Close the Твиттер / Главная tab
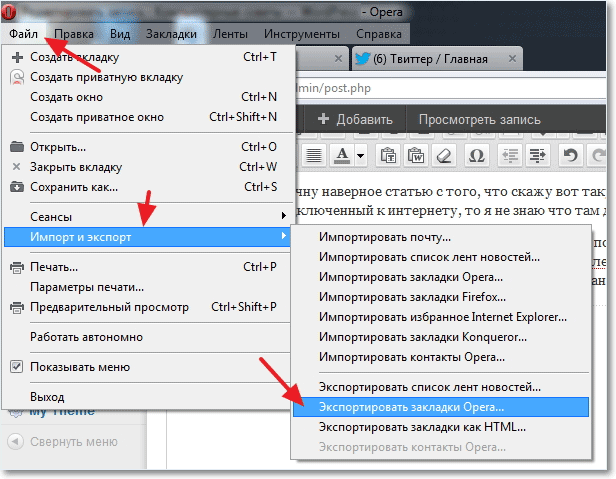The image size is (616, 479). pyautogui.click(x=512, y=59)
